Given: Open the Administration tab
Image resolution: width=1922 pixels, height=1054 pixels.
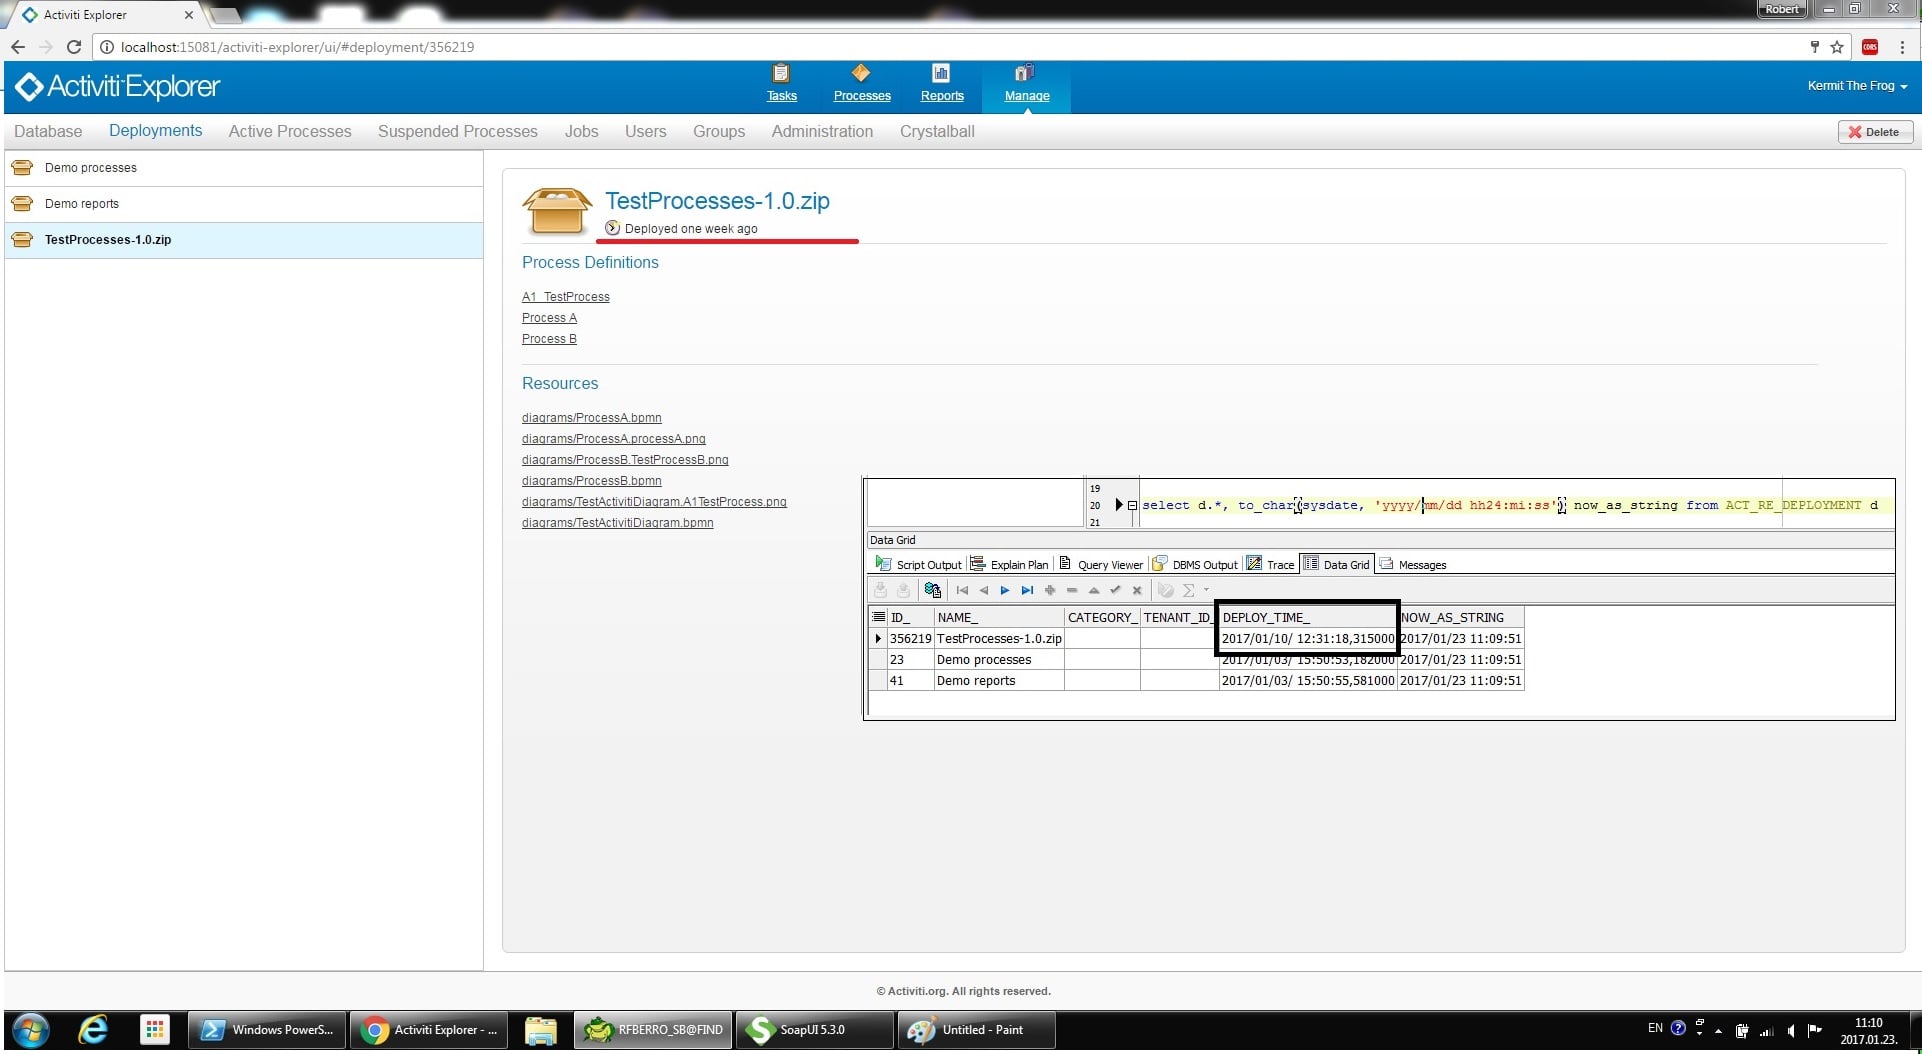Looking at the screenshot, I should pos(822,131).
